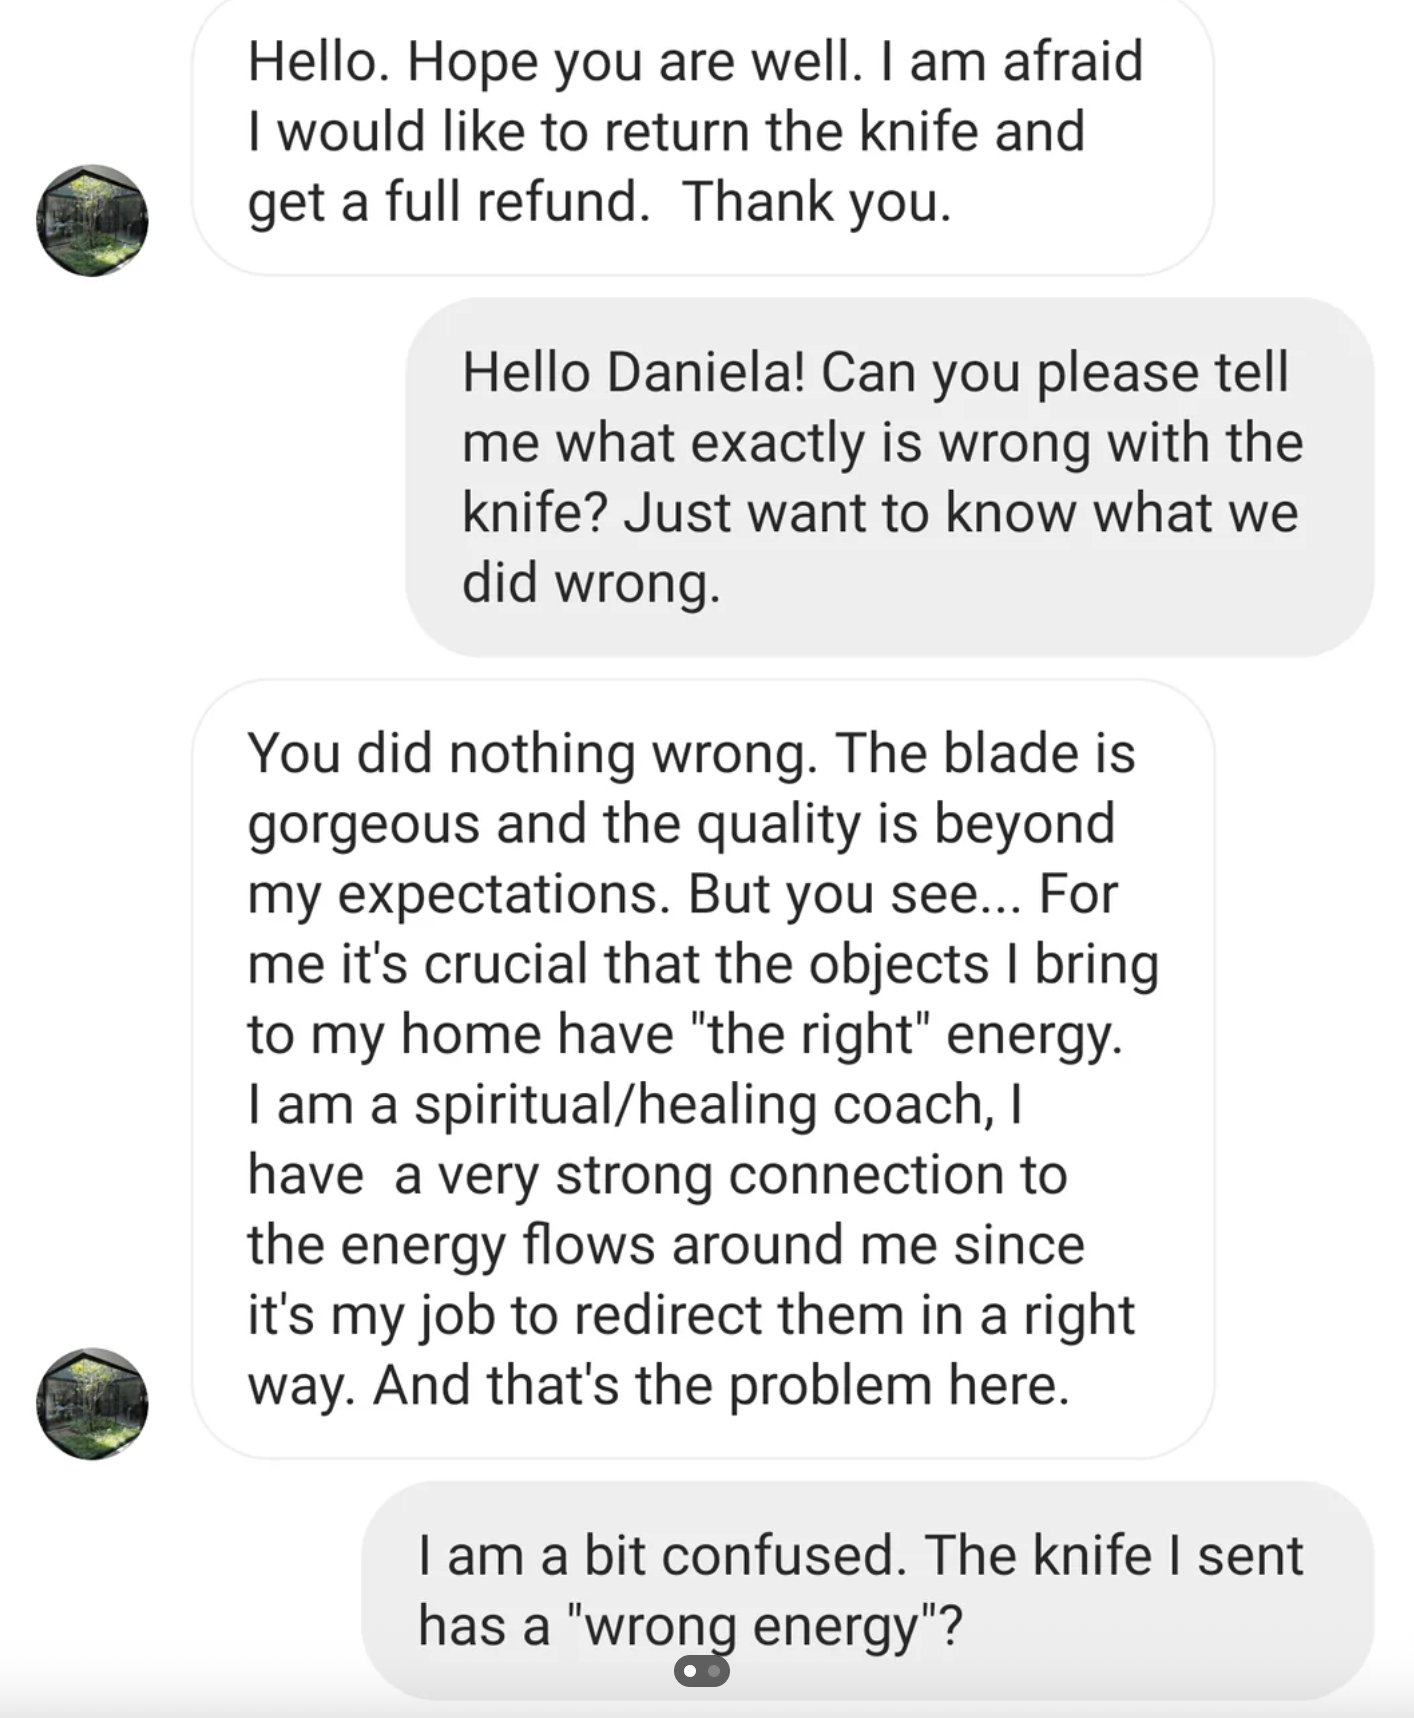Click the words "did wrong." in seller's reply
1414x1718 pixels.
tap(590, 583)
